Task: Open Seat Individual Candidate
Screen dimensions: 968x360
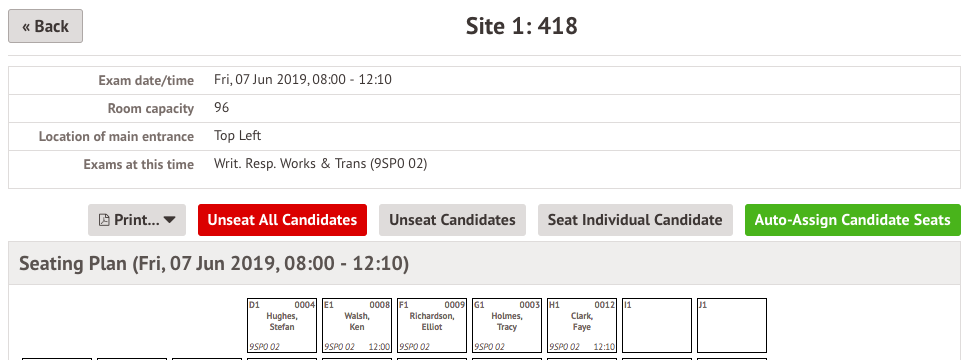Action: (635, 220)
